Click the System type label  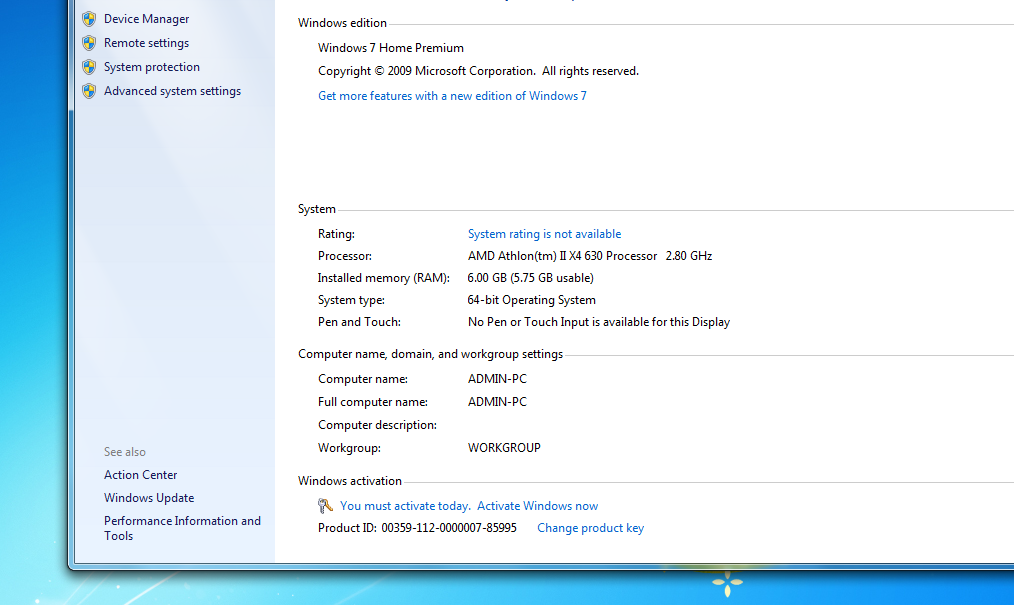point(351,300)
